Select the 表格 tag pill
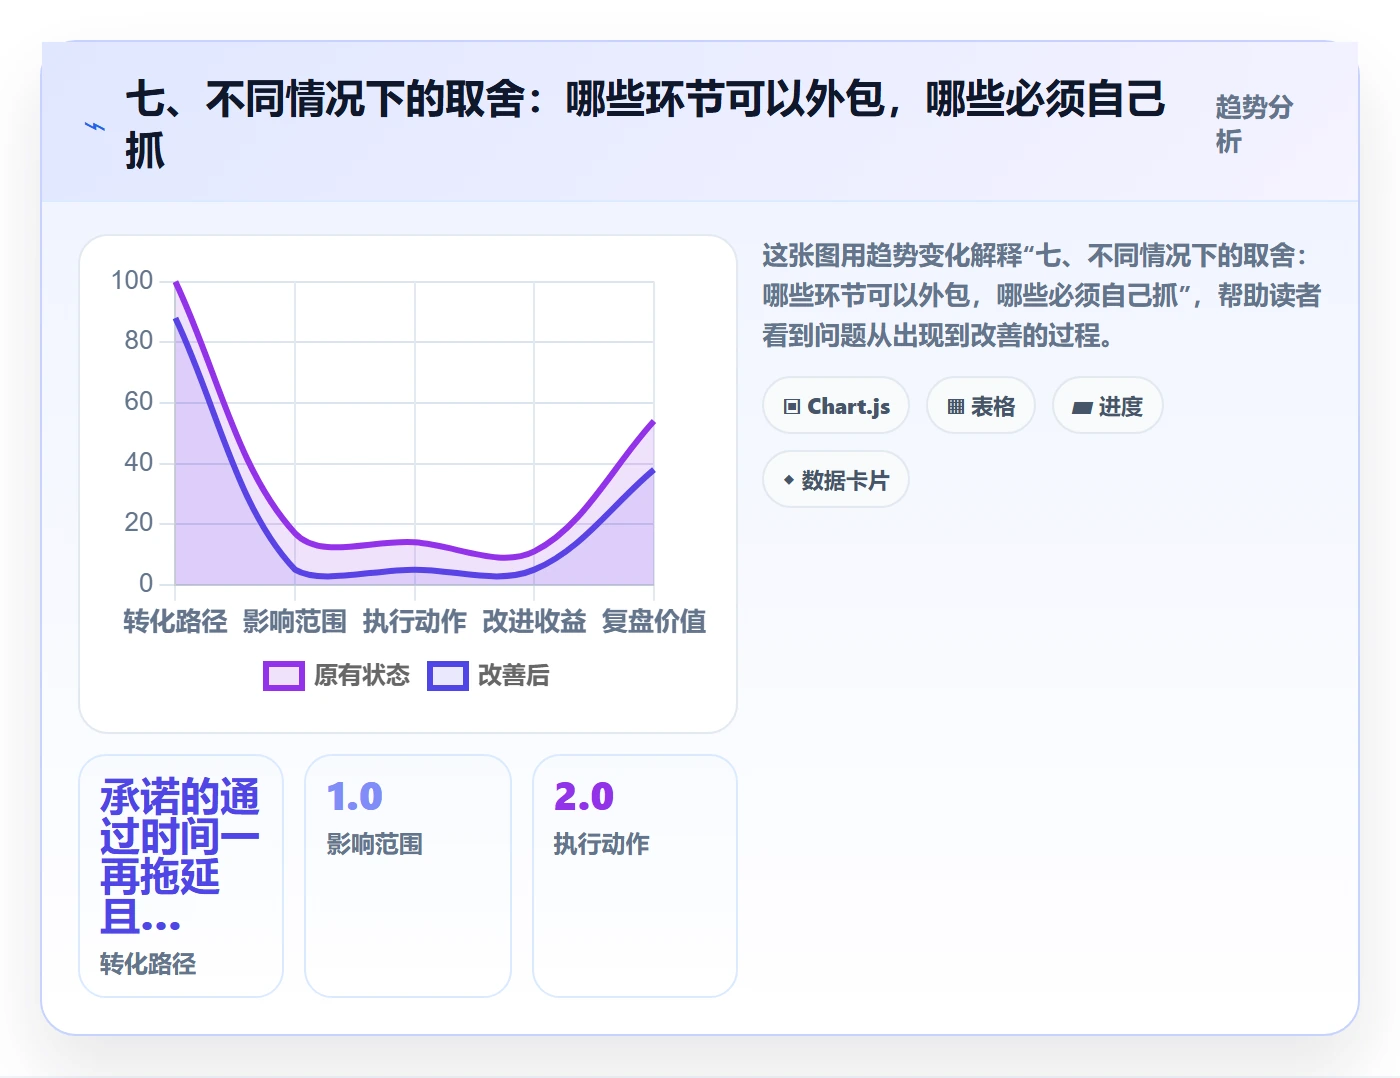 click(x=981, y=406)
